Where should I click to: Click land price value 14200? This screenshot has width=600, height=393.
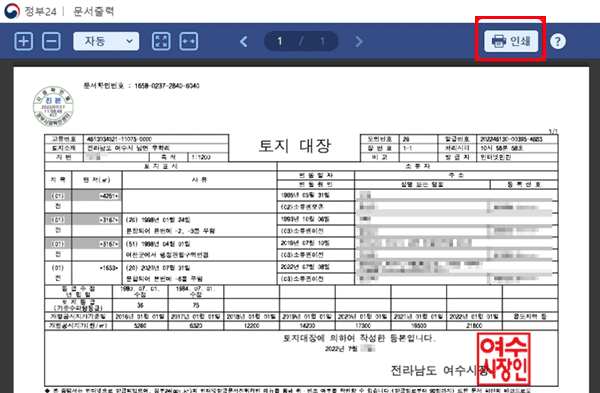(307, 326)
